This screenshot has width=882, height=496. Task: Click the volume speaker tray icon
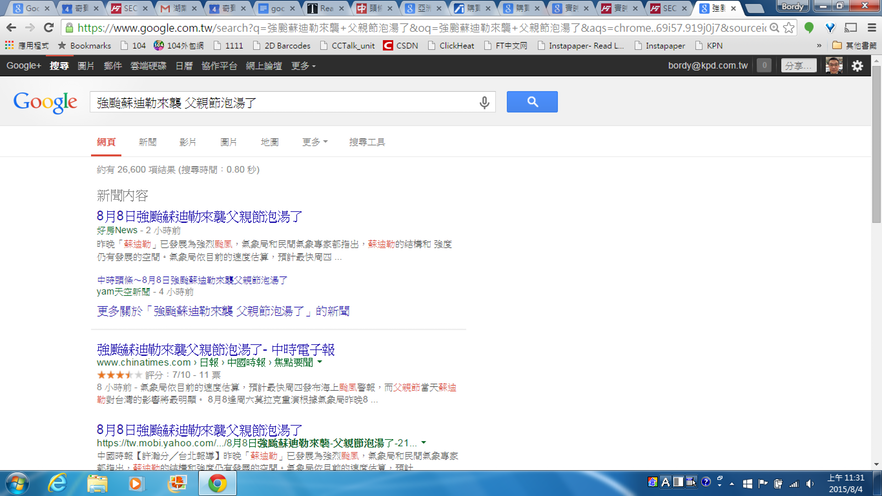coord(810,484)
